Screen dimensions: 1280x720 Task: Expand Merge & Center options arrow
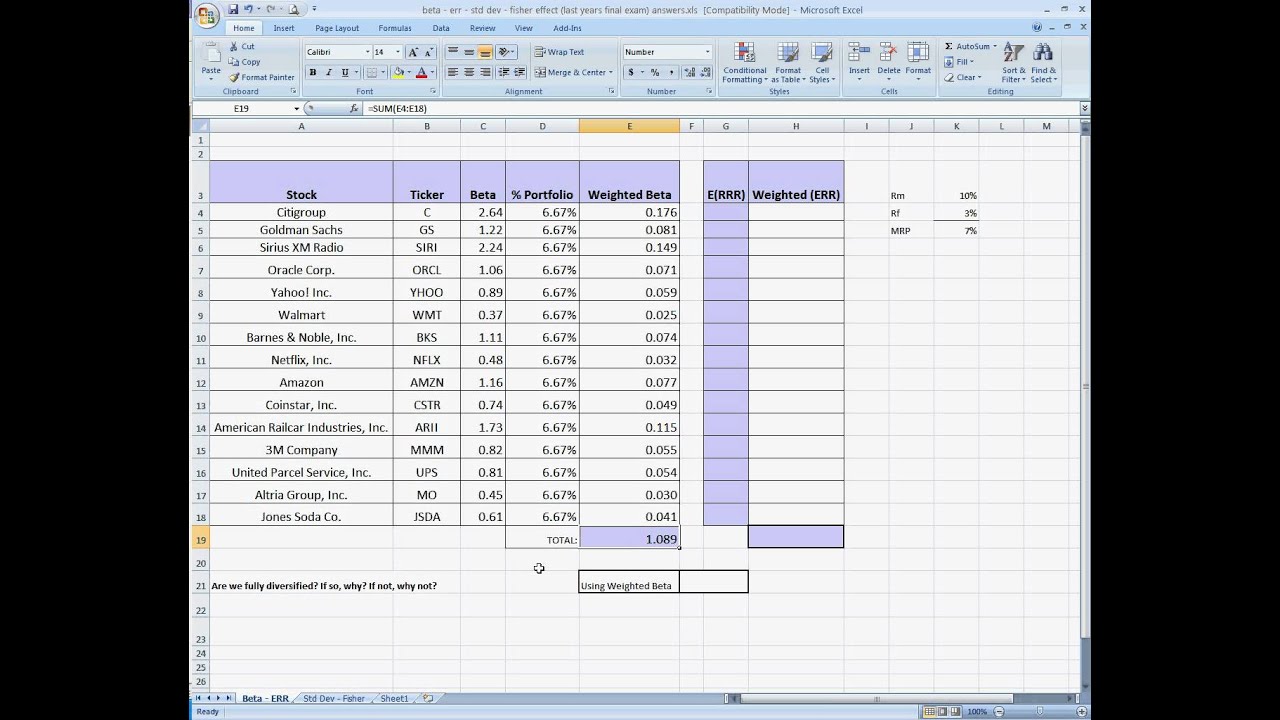[x=611, y=72]
